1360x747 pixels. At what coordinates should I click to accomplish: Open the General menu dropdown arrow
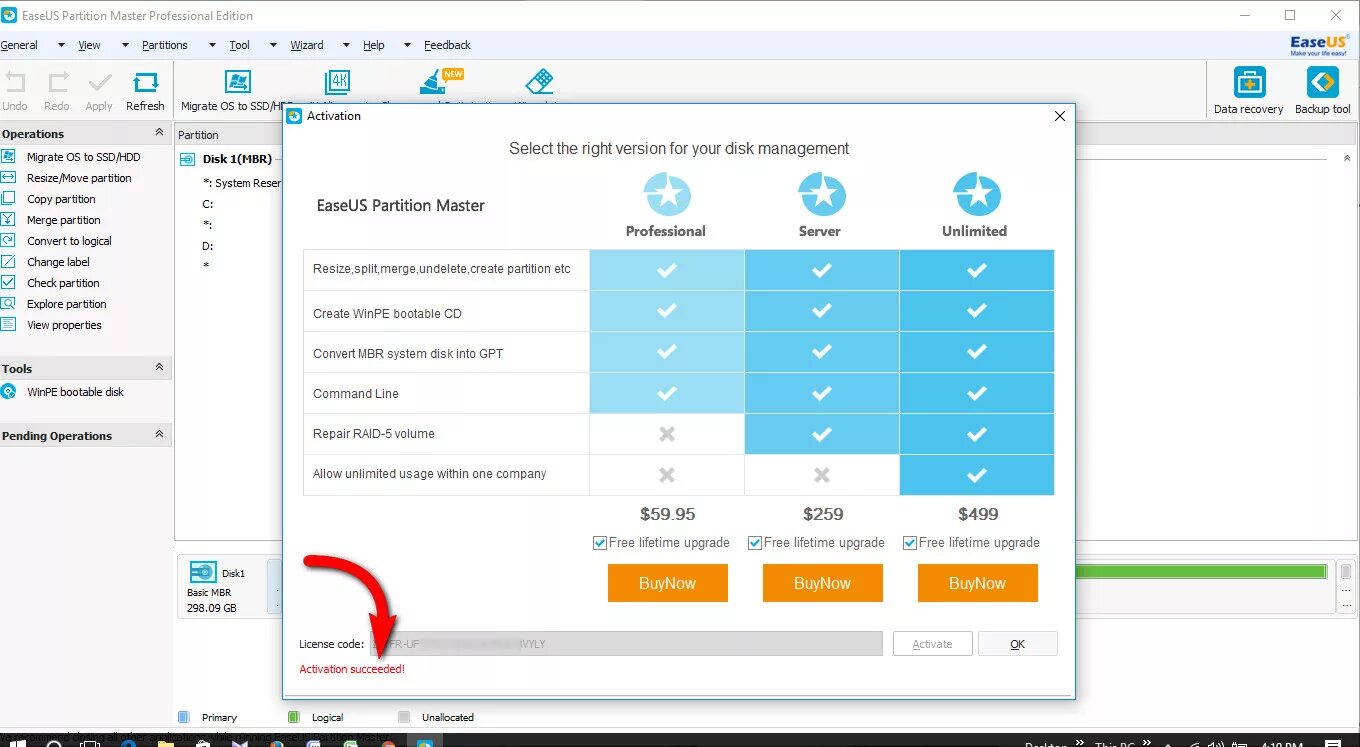61,45
